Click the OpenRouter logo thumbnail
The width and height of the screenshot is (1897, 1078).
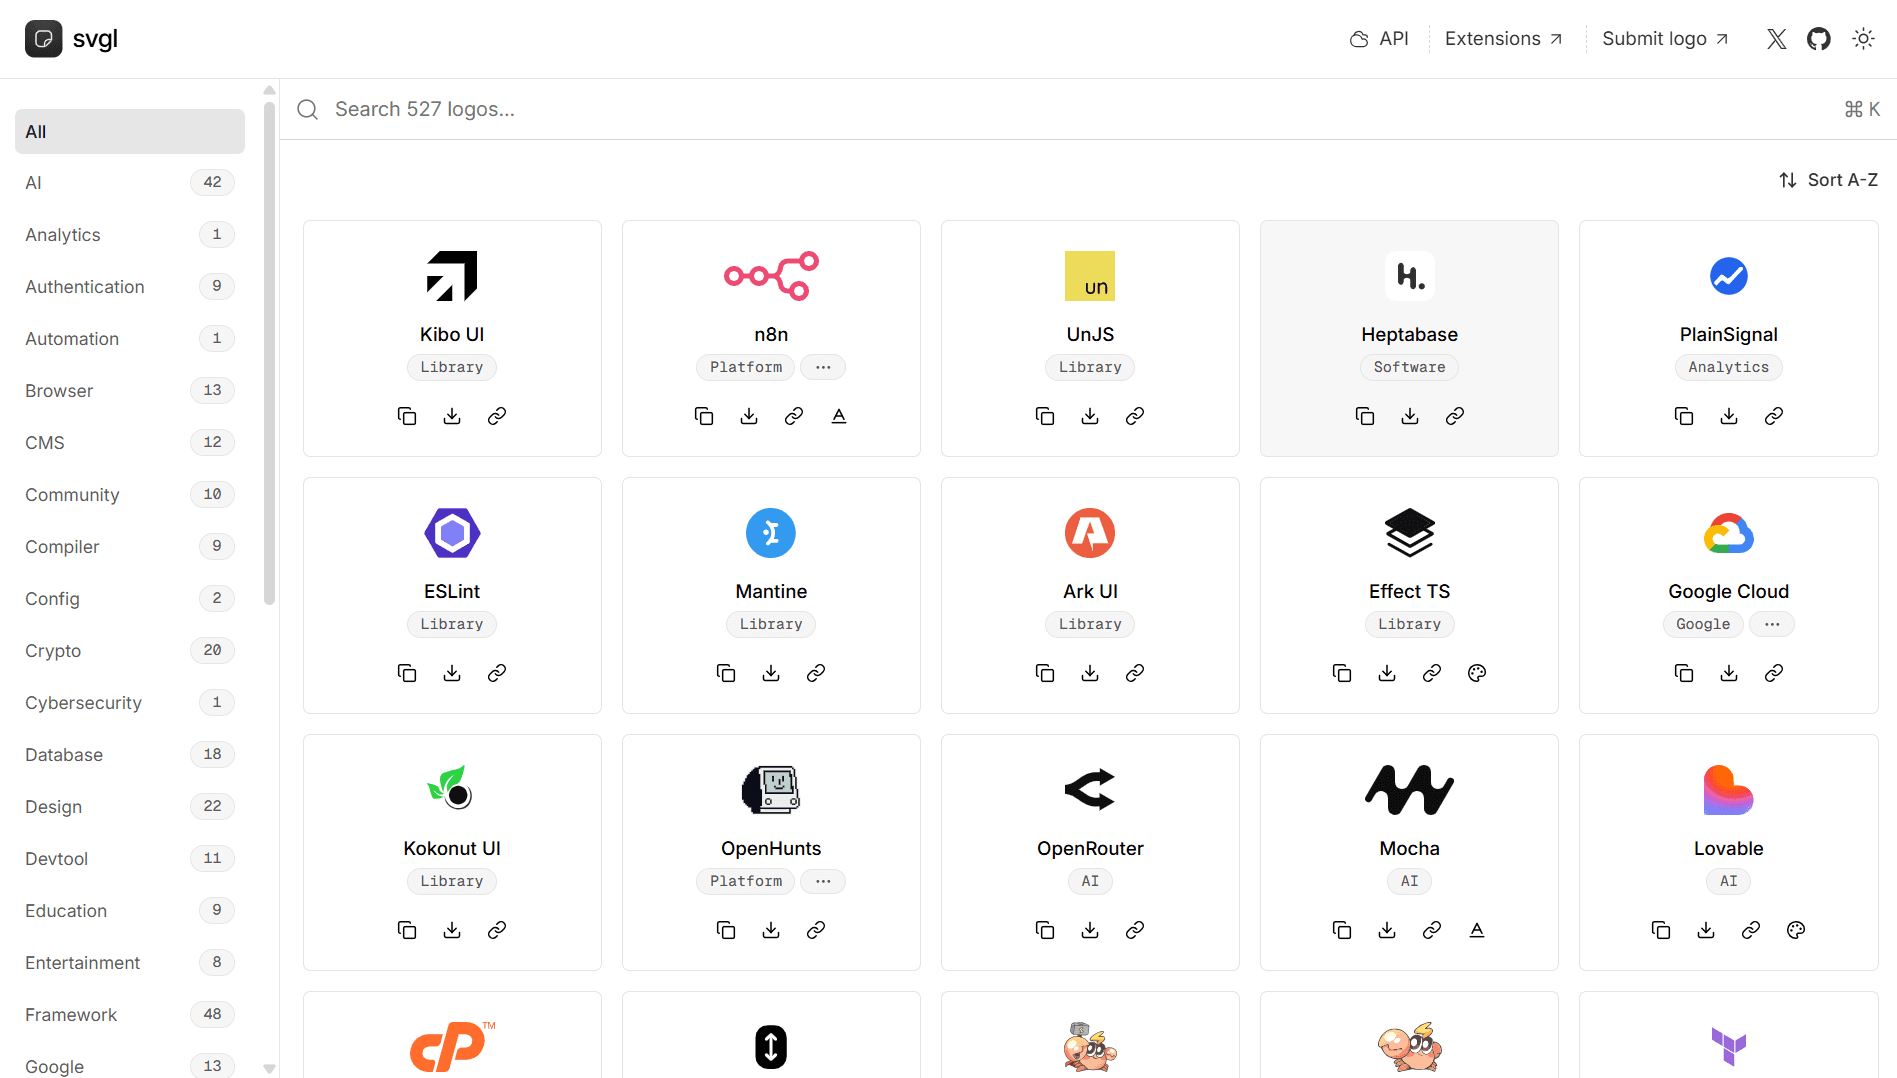pyautogui.click(x=1090, y=790)
